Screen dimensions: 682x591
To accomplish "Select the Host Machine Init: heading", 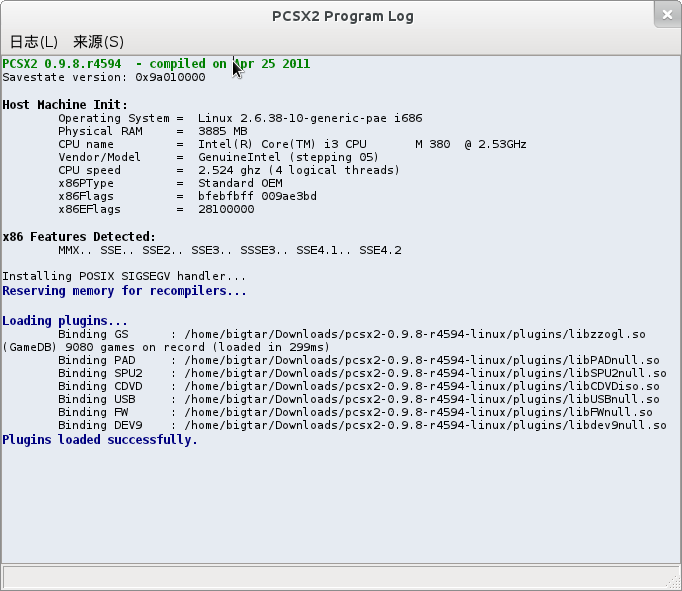I will click(65, 105).
